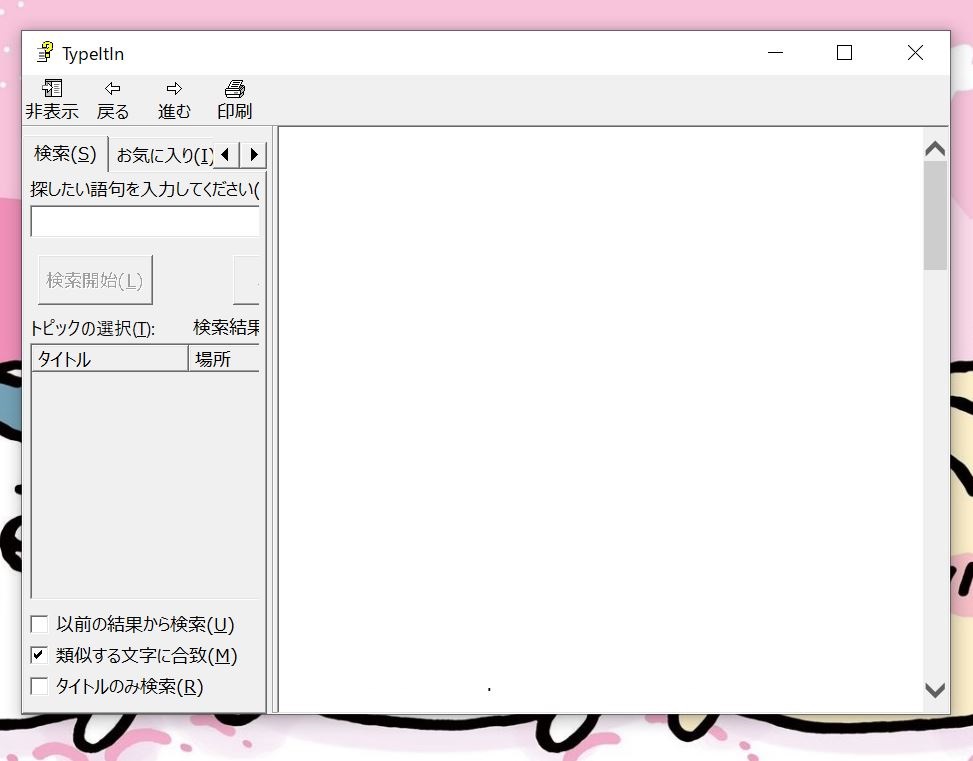This screenshot has height=761, width=973.
Task: Sort by the 場所 column header
Action: pyautogui.click(x=224, y=359)
